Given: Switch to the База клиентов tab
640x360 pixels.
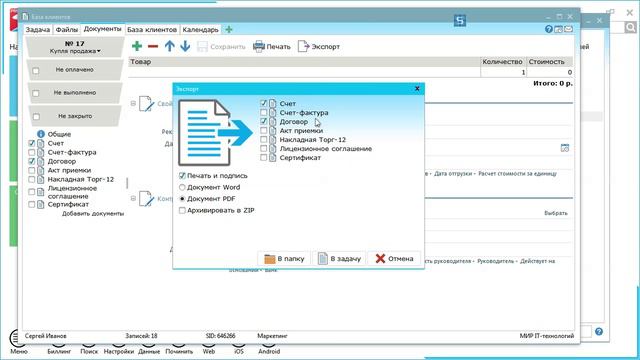Looking at the screenshot, I should [152, 30].
